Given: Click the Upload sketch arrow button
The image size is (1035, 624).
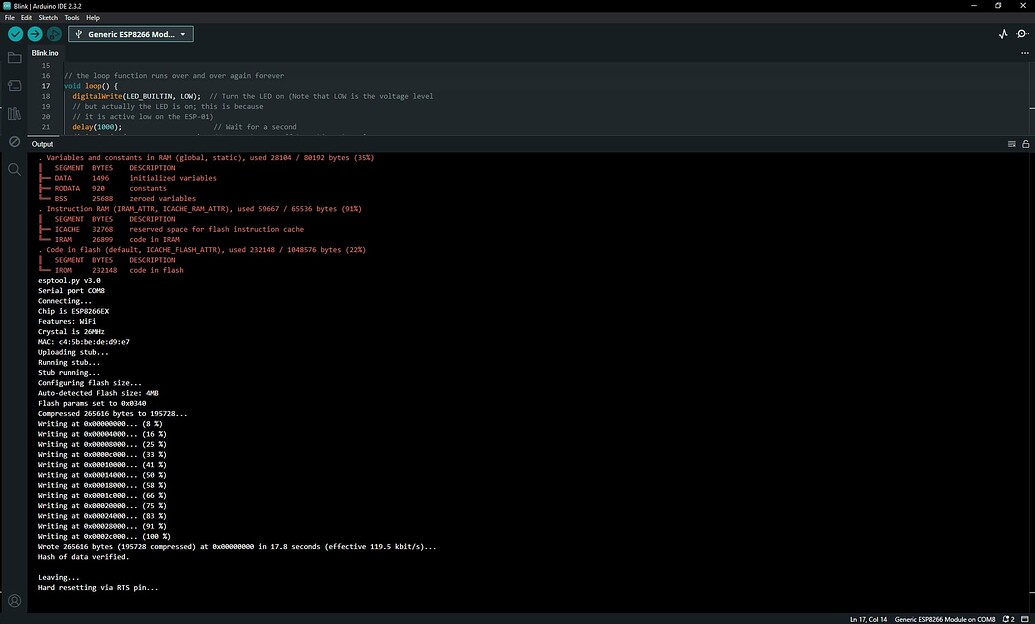Looking at the screenshot, I should click(37, 33).
